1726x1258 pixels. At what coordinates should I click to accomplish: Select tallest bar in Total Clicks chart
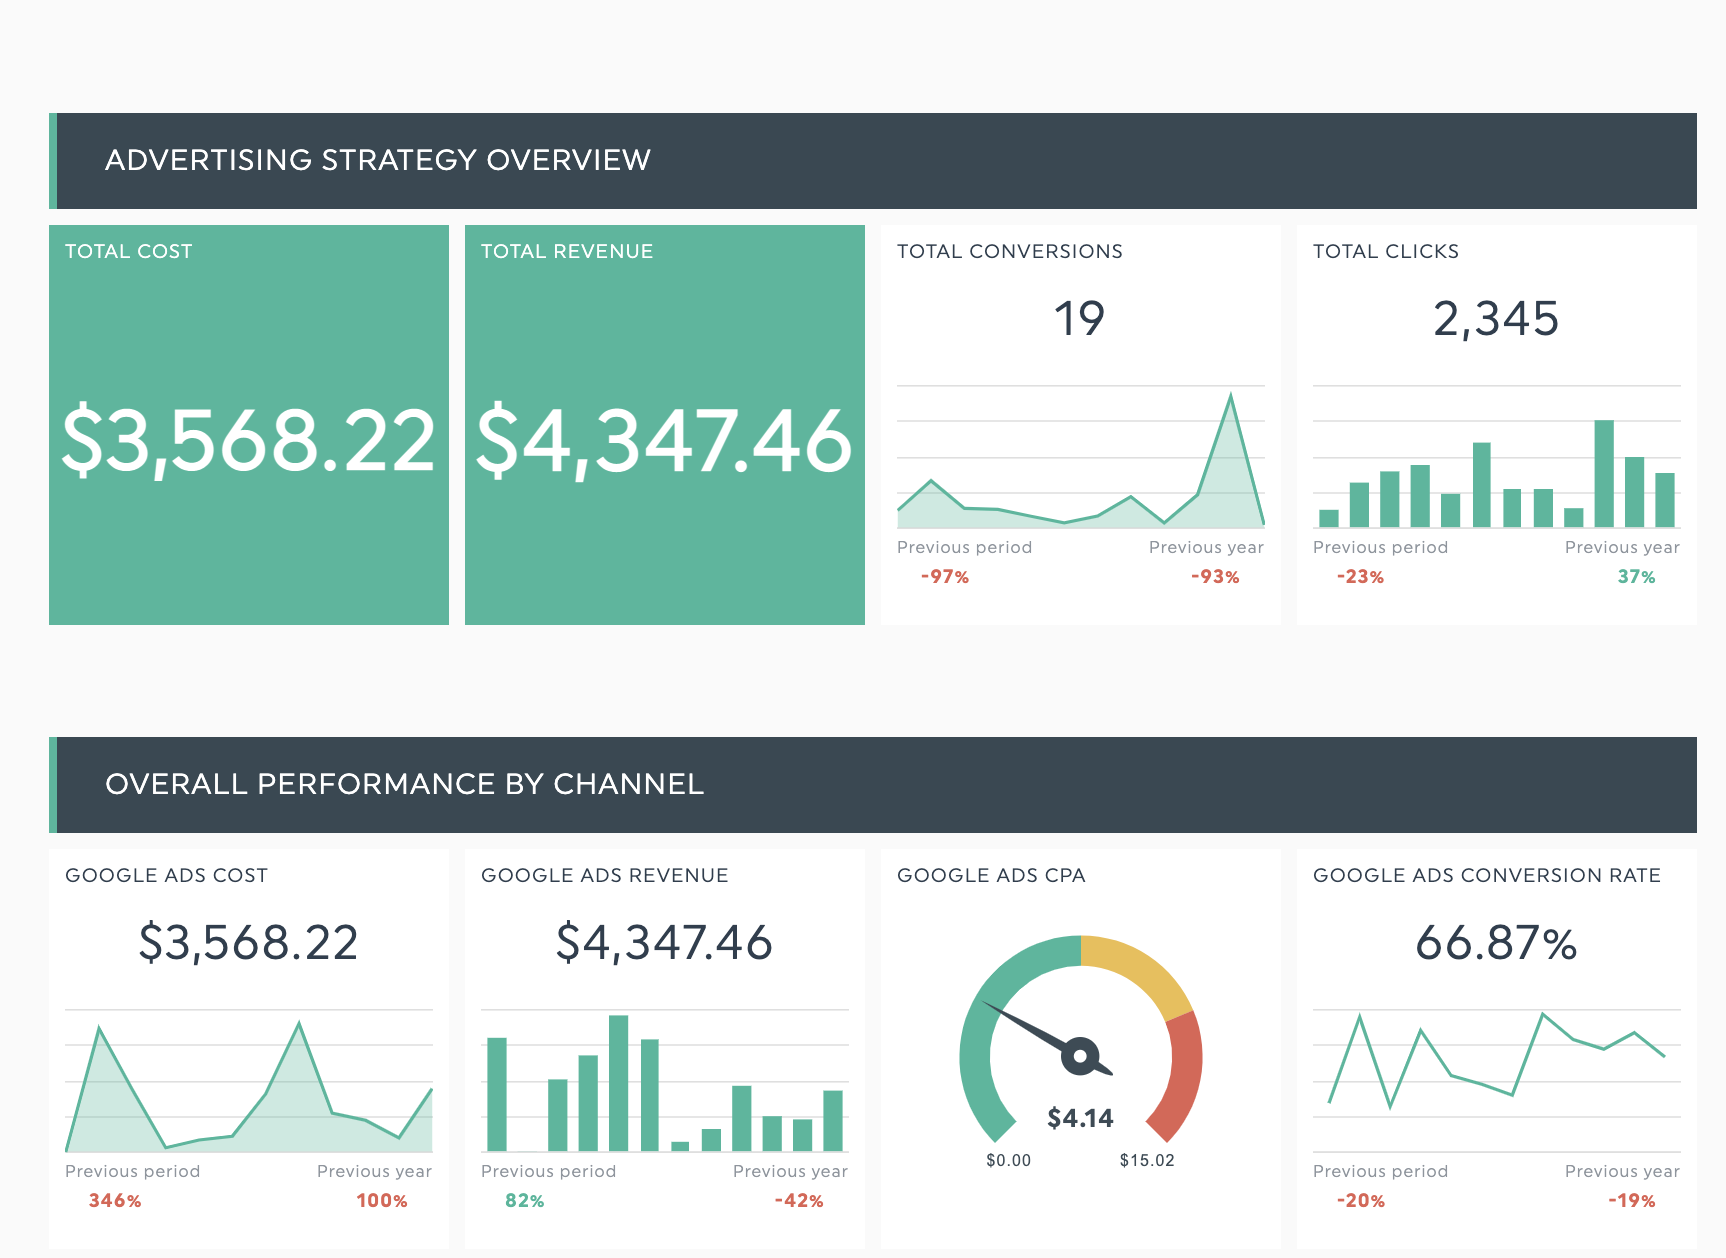point(1604,472)
